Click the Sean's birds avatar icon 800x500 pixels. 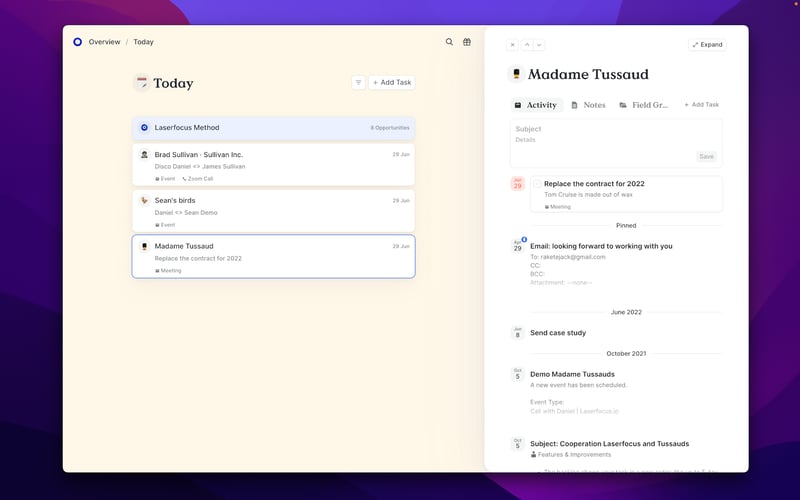[x=144, y=201]
